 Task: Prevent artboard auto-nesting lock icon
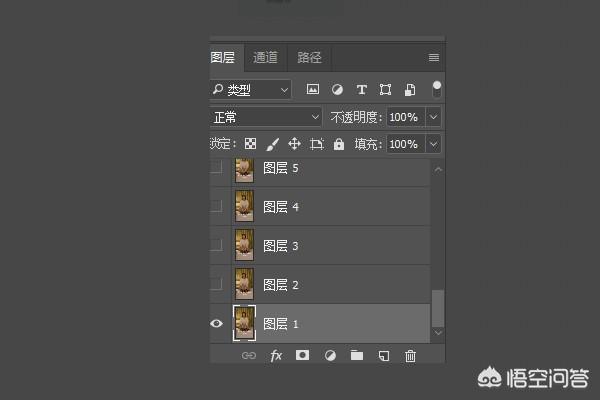(x=316, y=144)
